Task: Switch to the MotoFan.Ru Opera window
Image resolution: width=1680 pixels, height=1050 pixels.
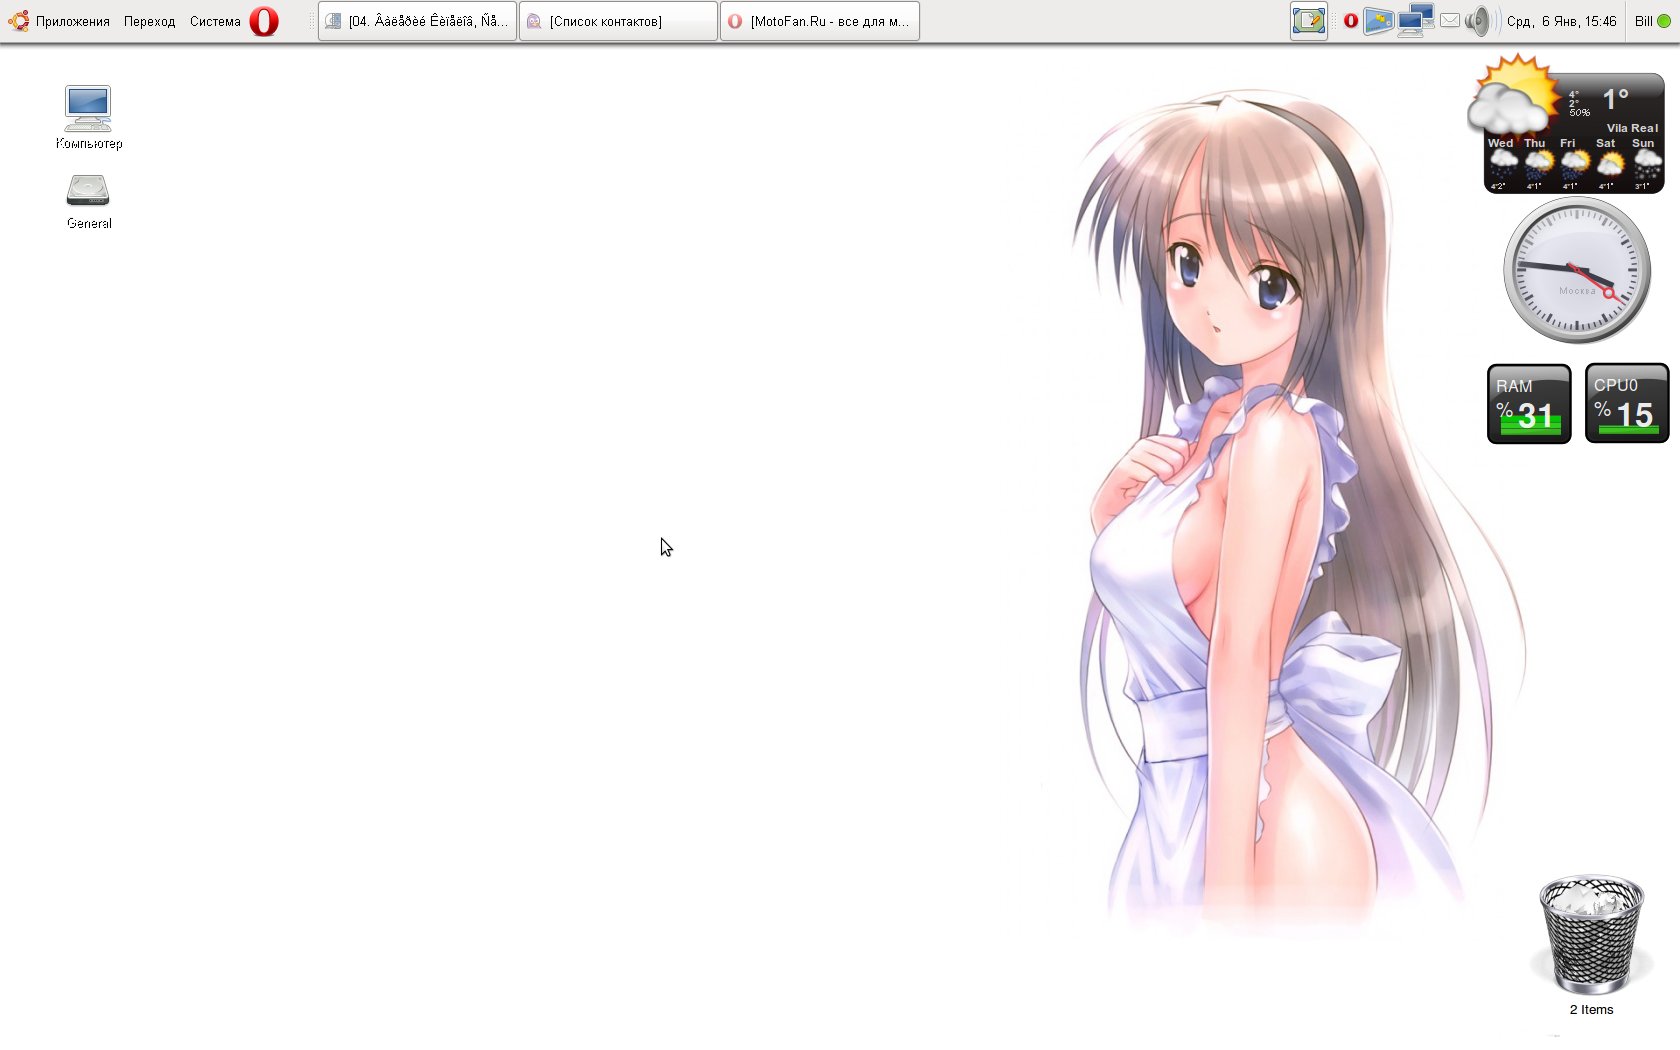Action: 819,21
